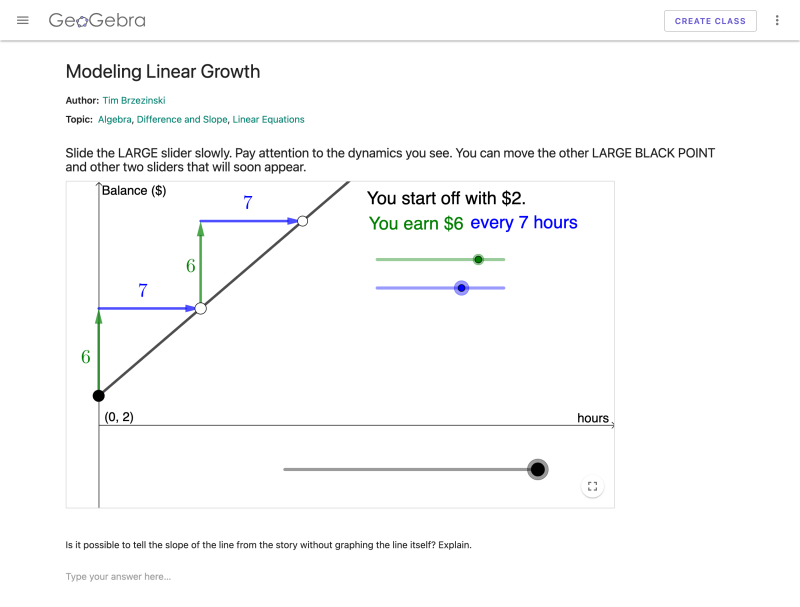
Task: Open the Linear Equations topic link
Action: coord(268,118)
